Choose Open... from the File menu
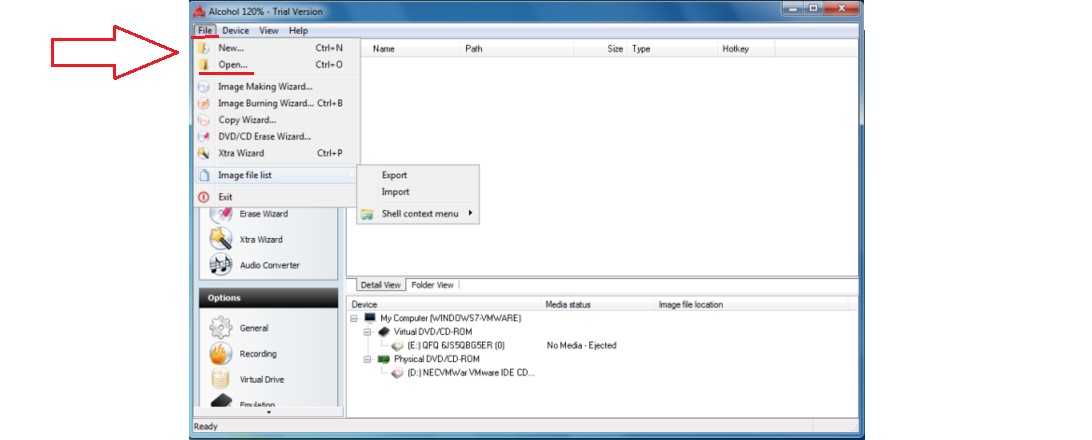This screenshot has width=1092, height=440. pos(276,65)
